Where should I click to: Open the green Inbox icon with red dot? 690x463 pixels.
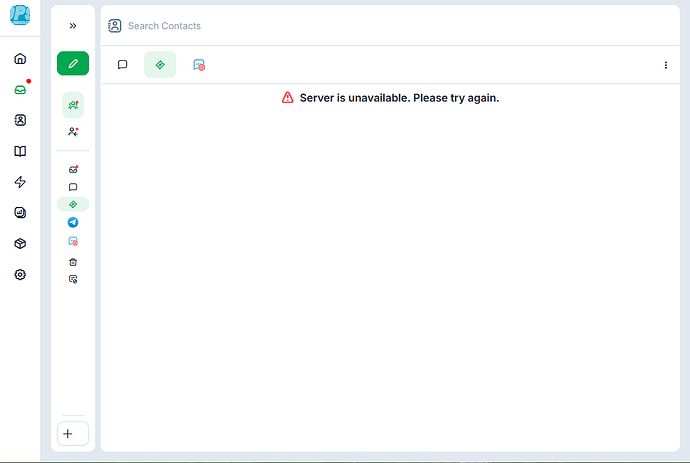(x=20, y=90)
